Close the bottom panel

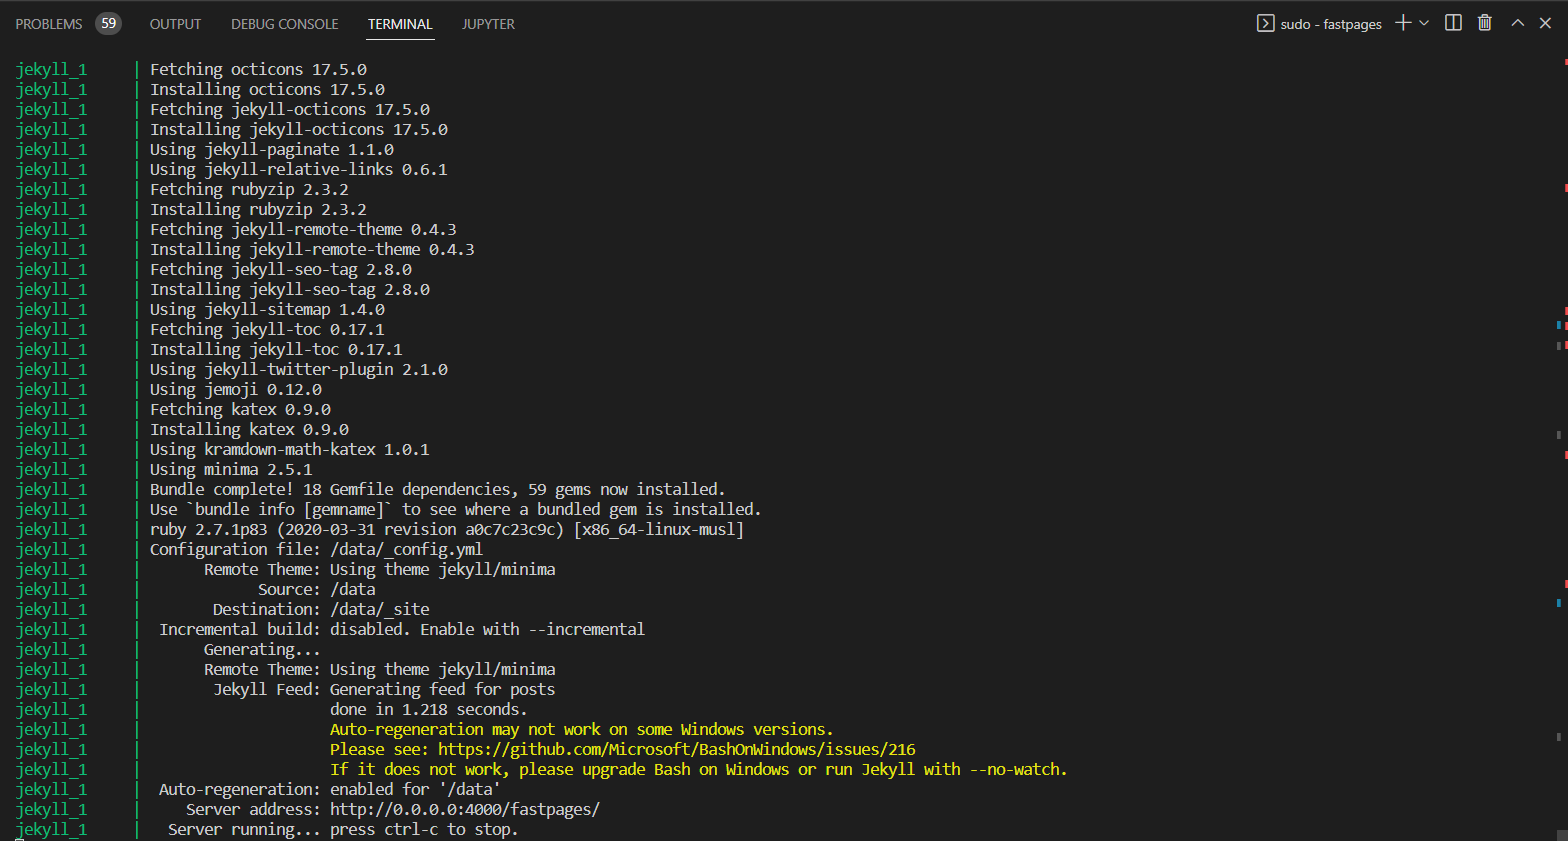click(x=1545, y=23)
